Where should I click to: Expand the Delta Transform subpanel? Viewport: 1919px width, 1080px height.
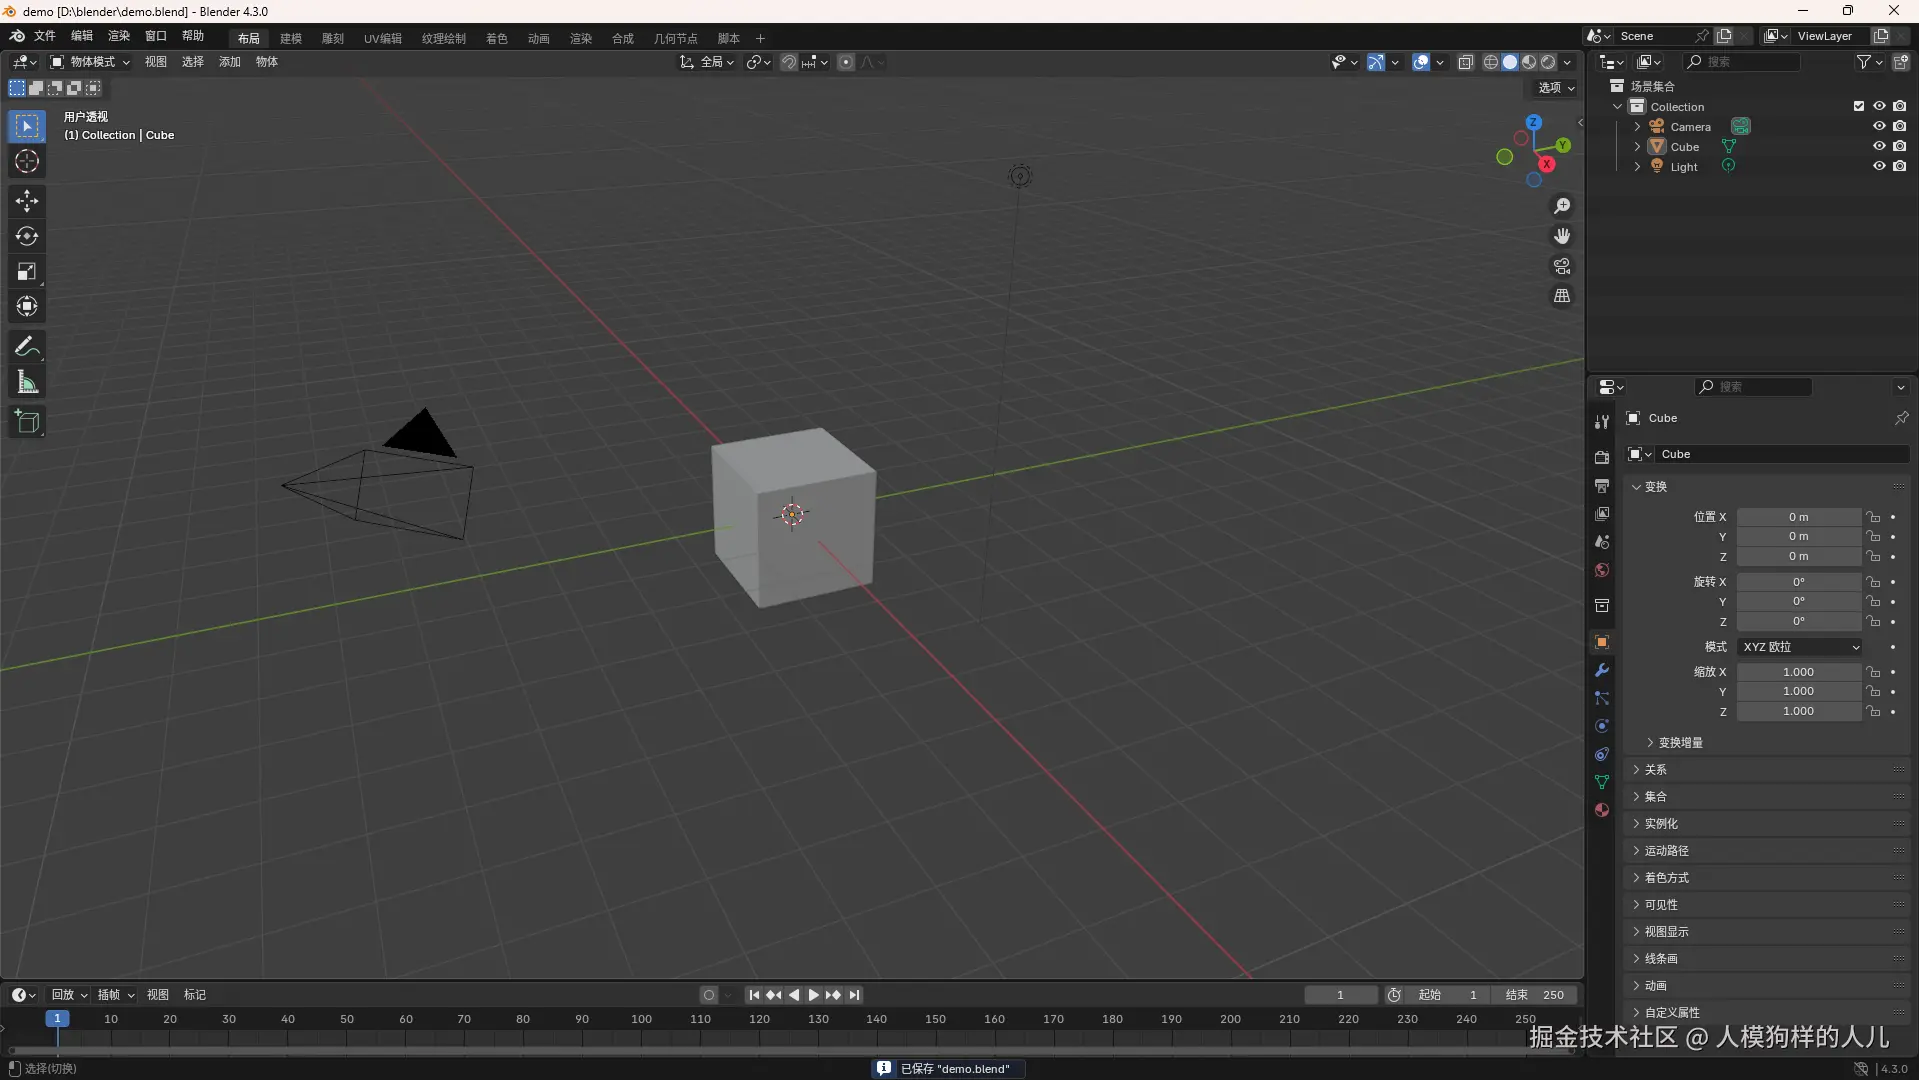[x=1675, y=743]
